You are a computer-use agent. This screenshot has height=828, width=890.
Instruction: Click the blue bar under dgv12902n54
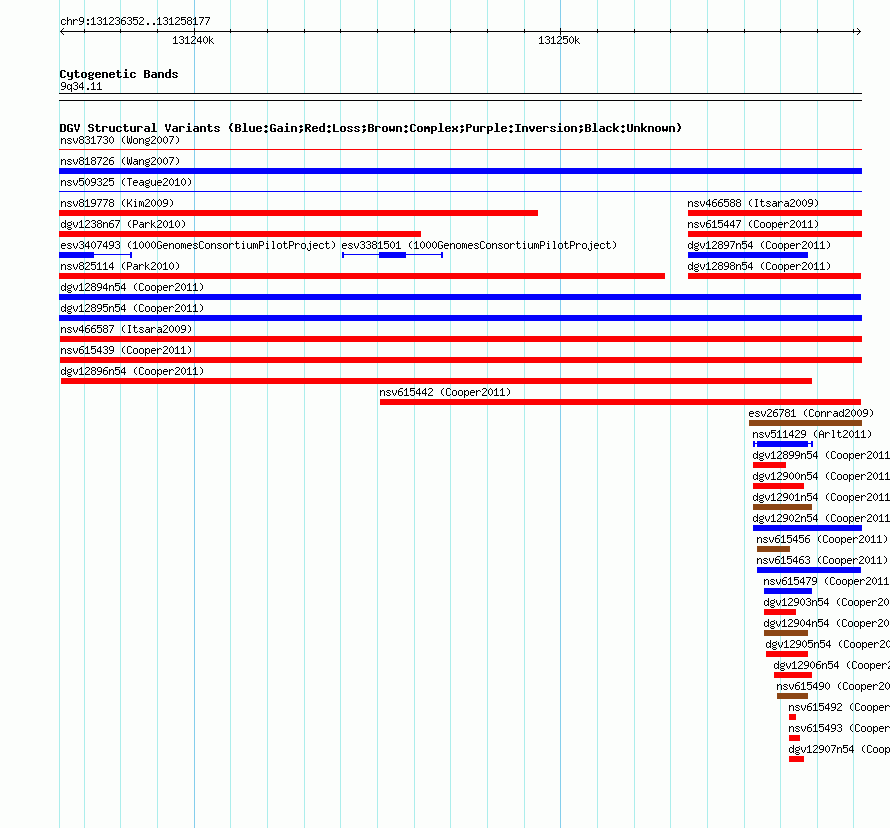(x=807, y=528)
